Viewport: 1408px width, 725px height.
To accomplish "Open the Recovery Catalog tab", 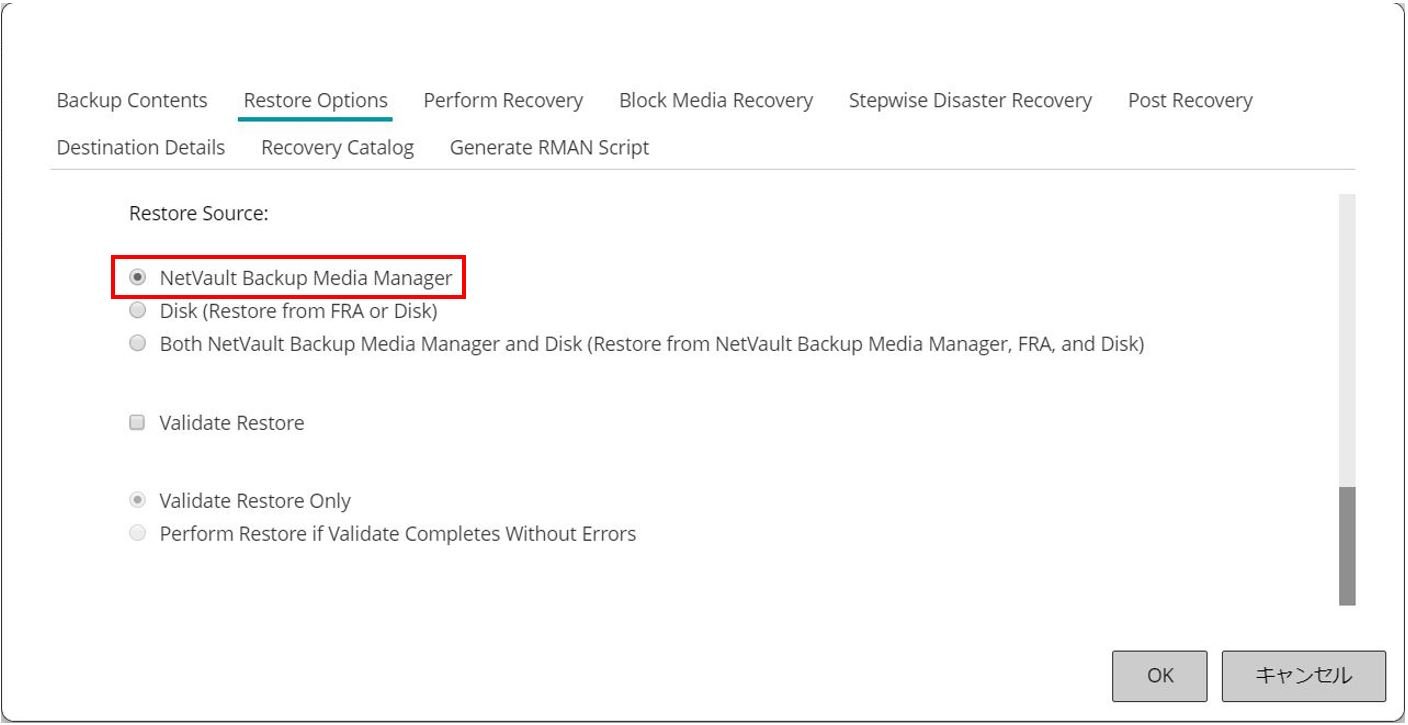I will [x=337, y=148].
